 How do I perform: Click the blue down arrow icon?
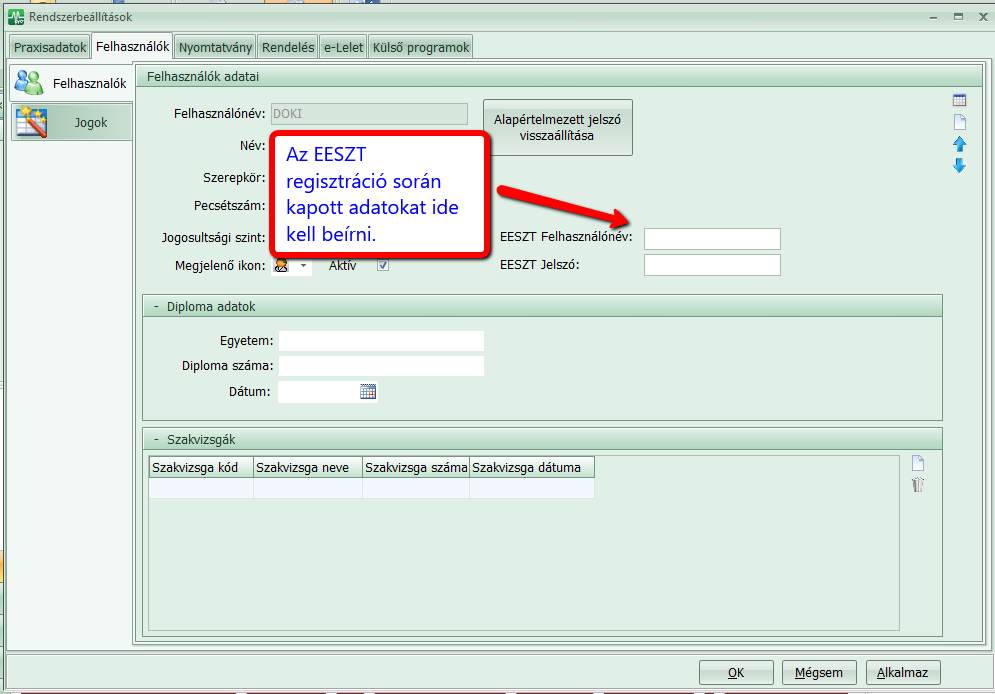pyautogui.click(x=959, y=166)
